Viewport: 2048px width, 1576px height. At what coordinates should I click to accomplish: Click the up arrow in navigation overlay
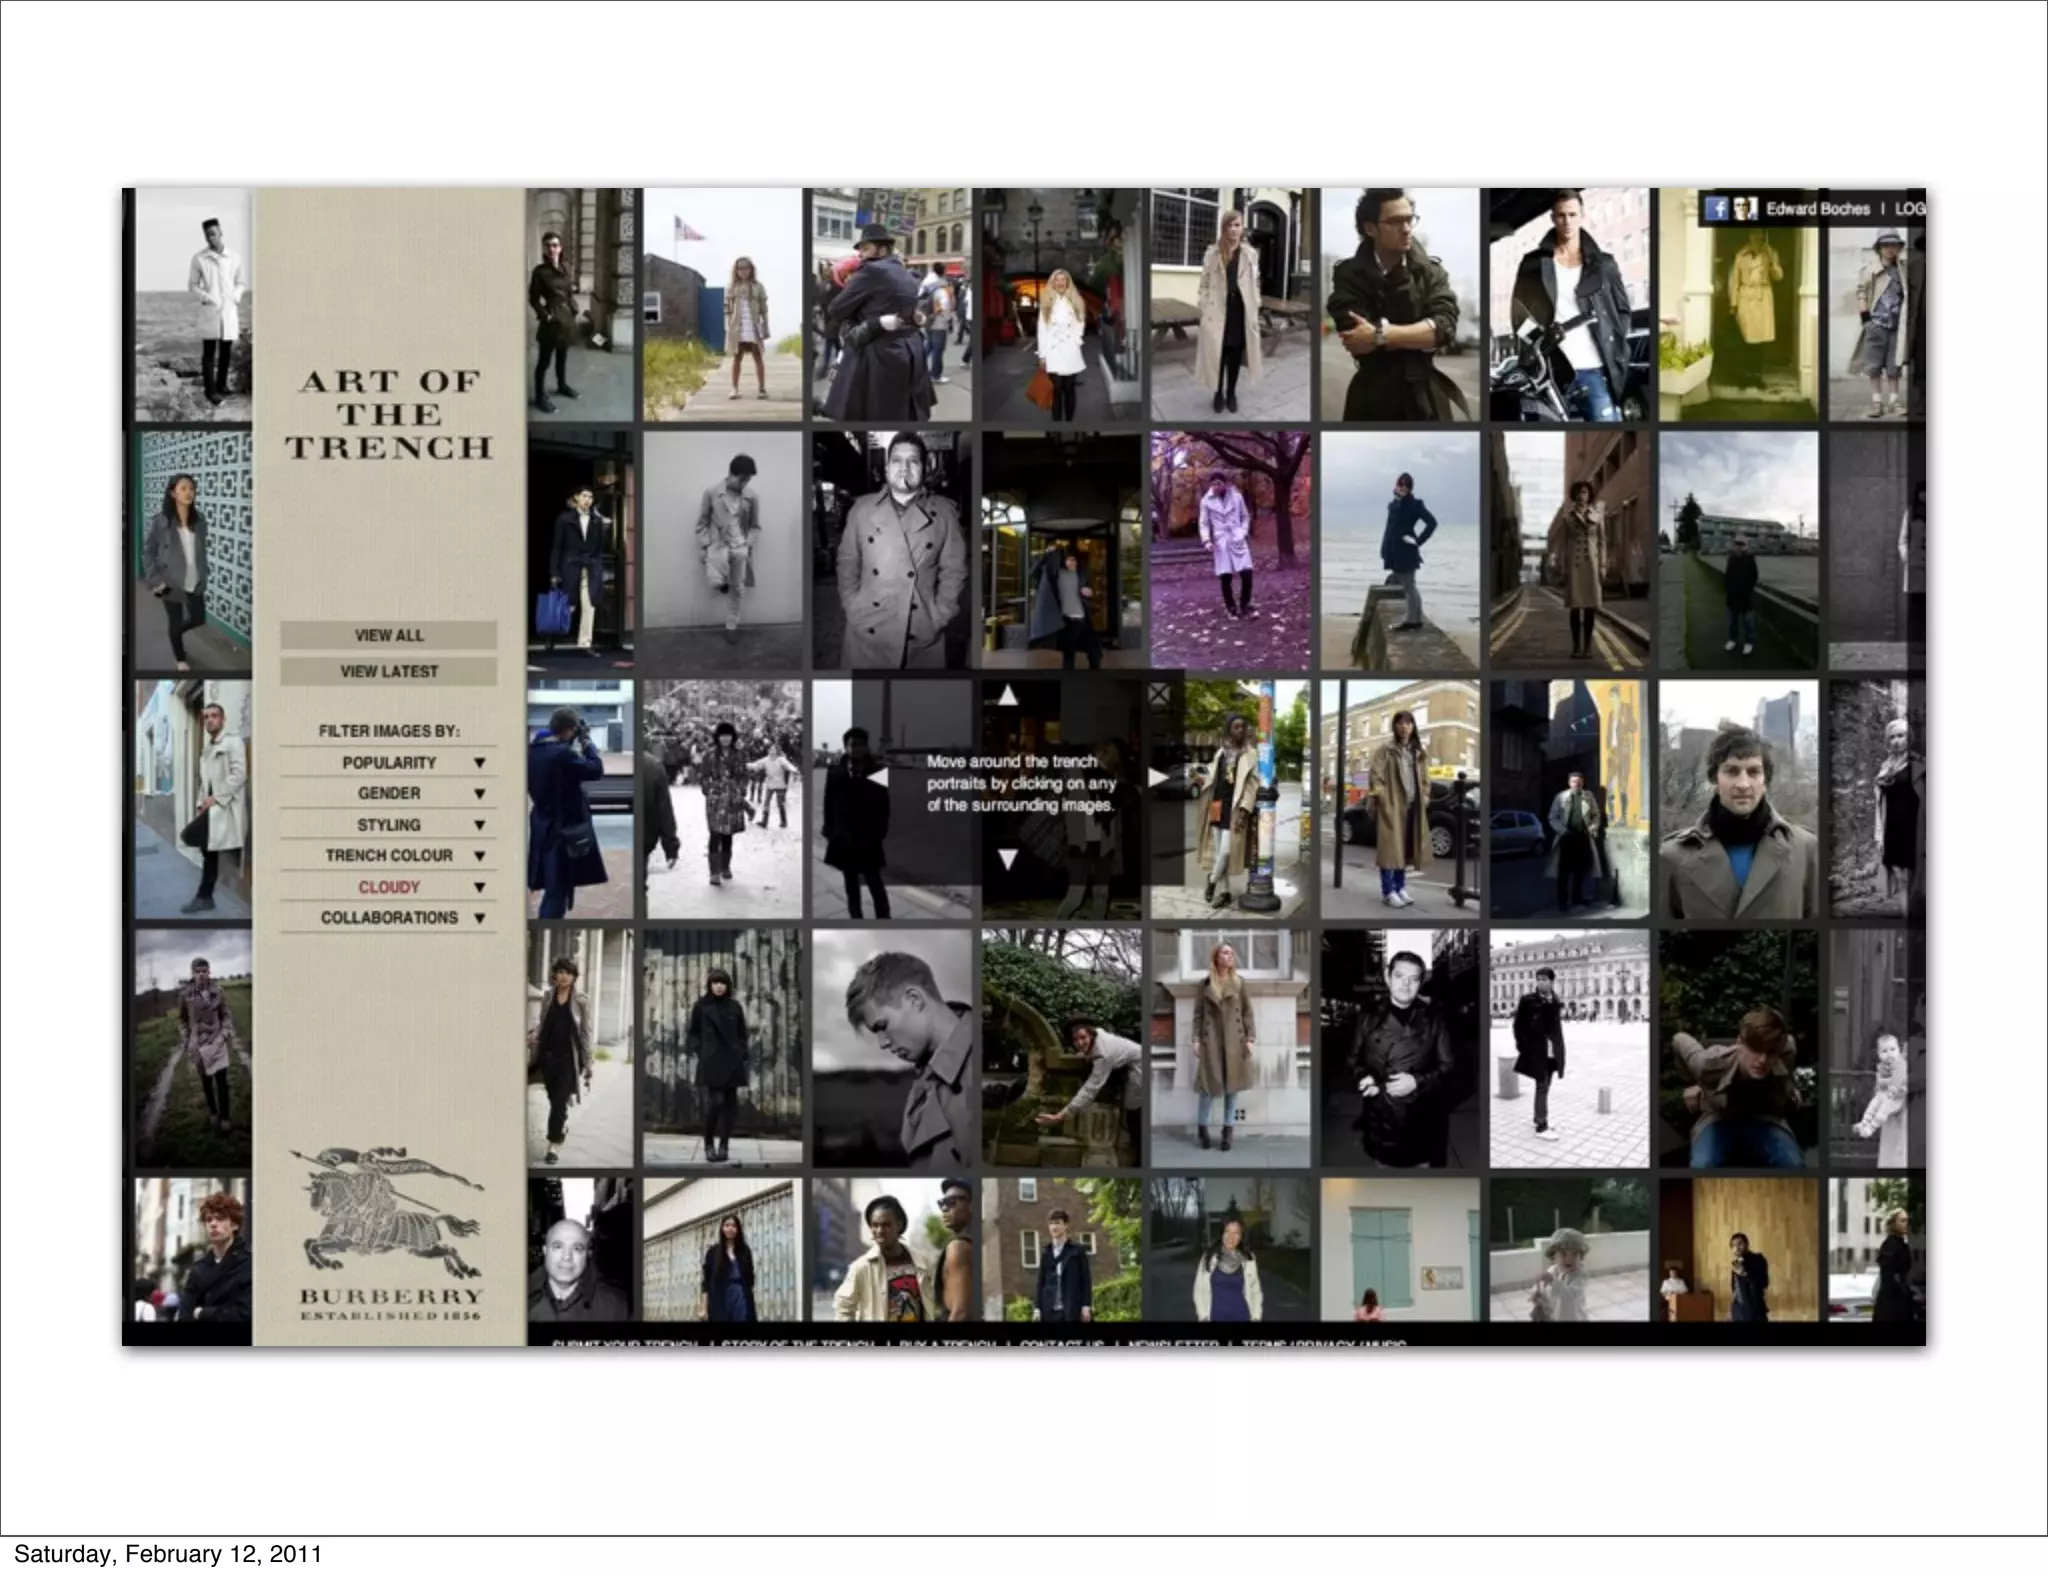coord(1008,695)
